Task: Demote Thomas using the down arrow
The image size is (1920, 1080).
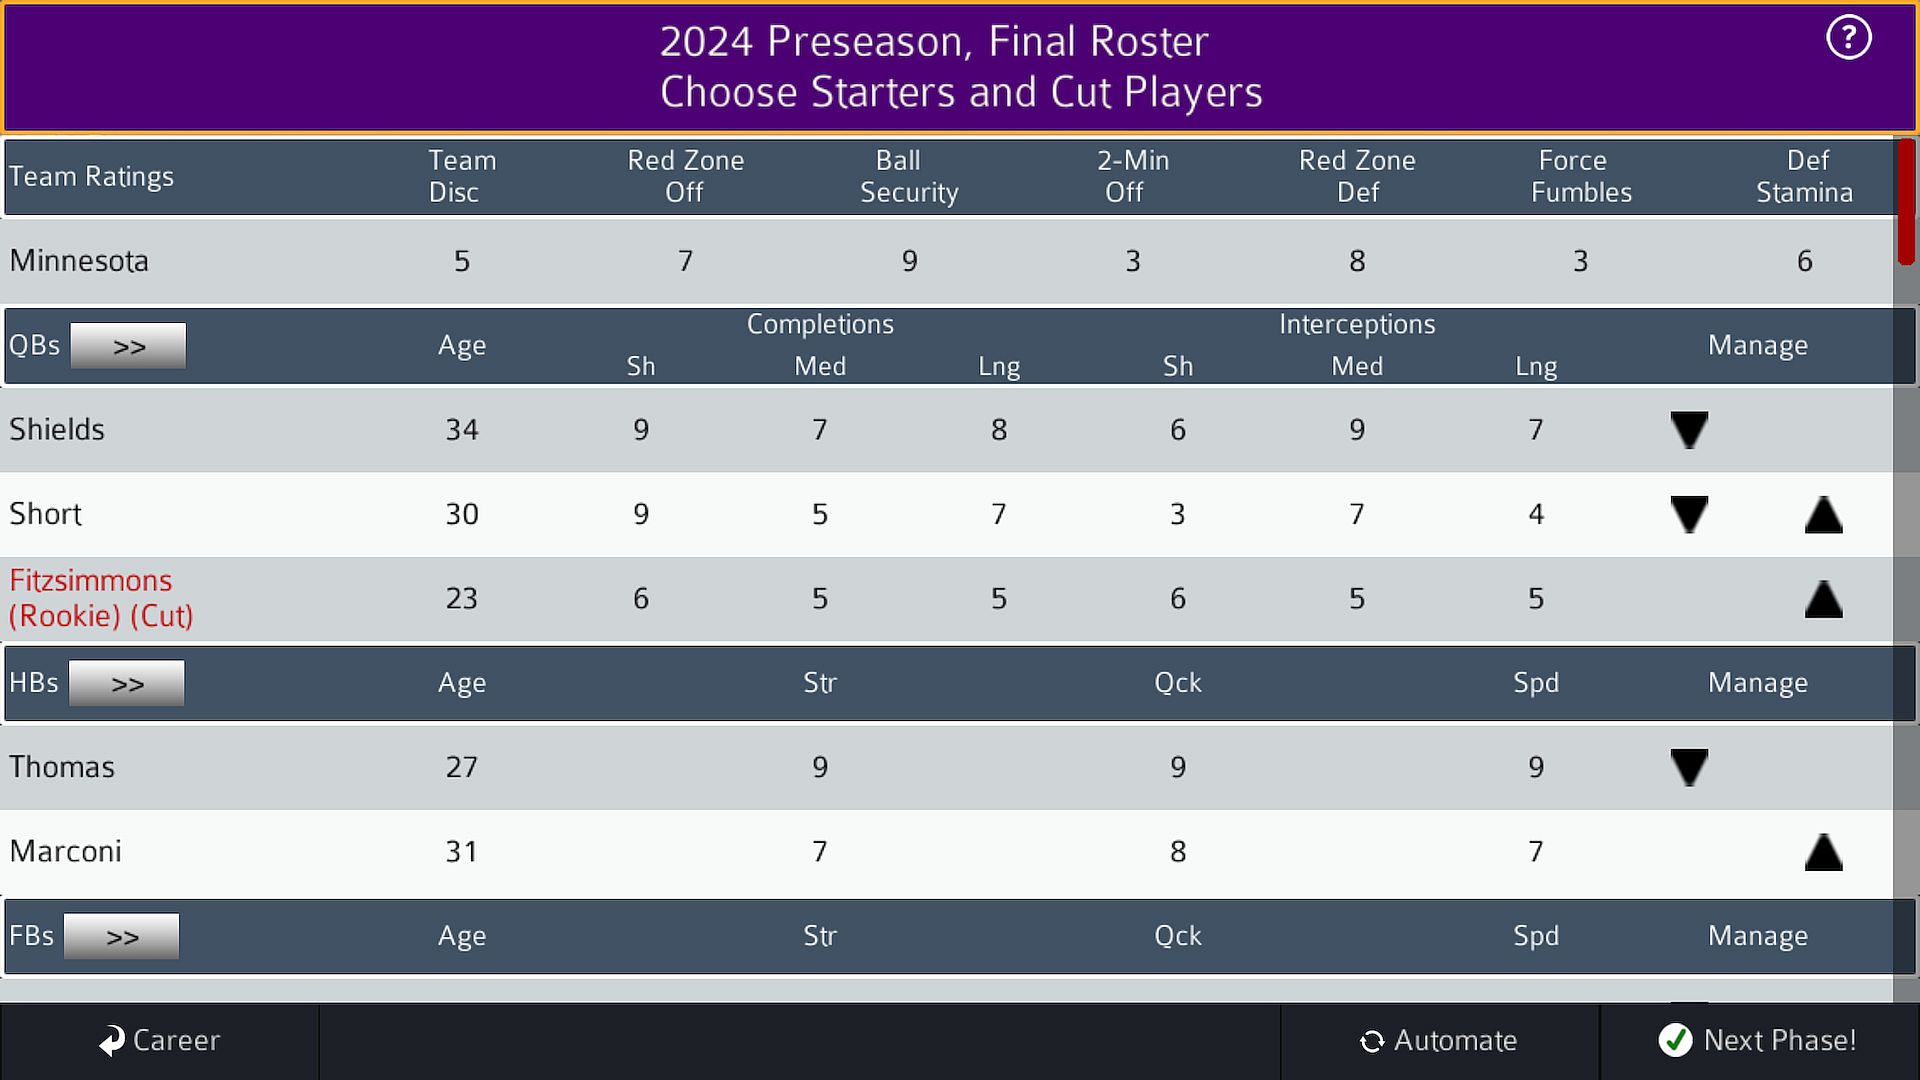Action: pyautogui.click(x=1689, y=768)
